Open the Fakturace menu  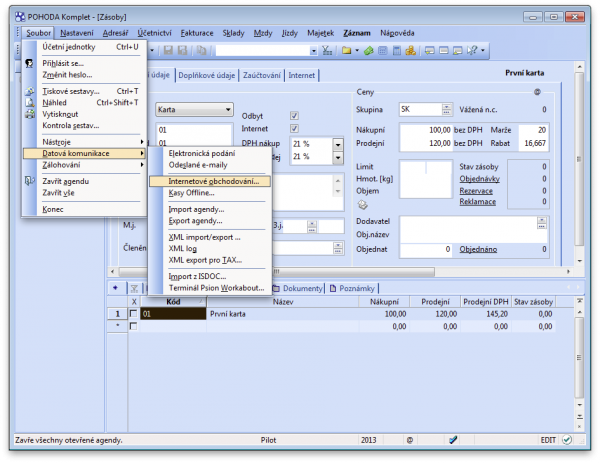coord(197,33)
